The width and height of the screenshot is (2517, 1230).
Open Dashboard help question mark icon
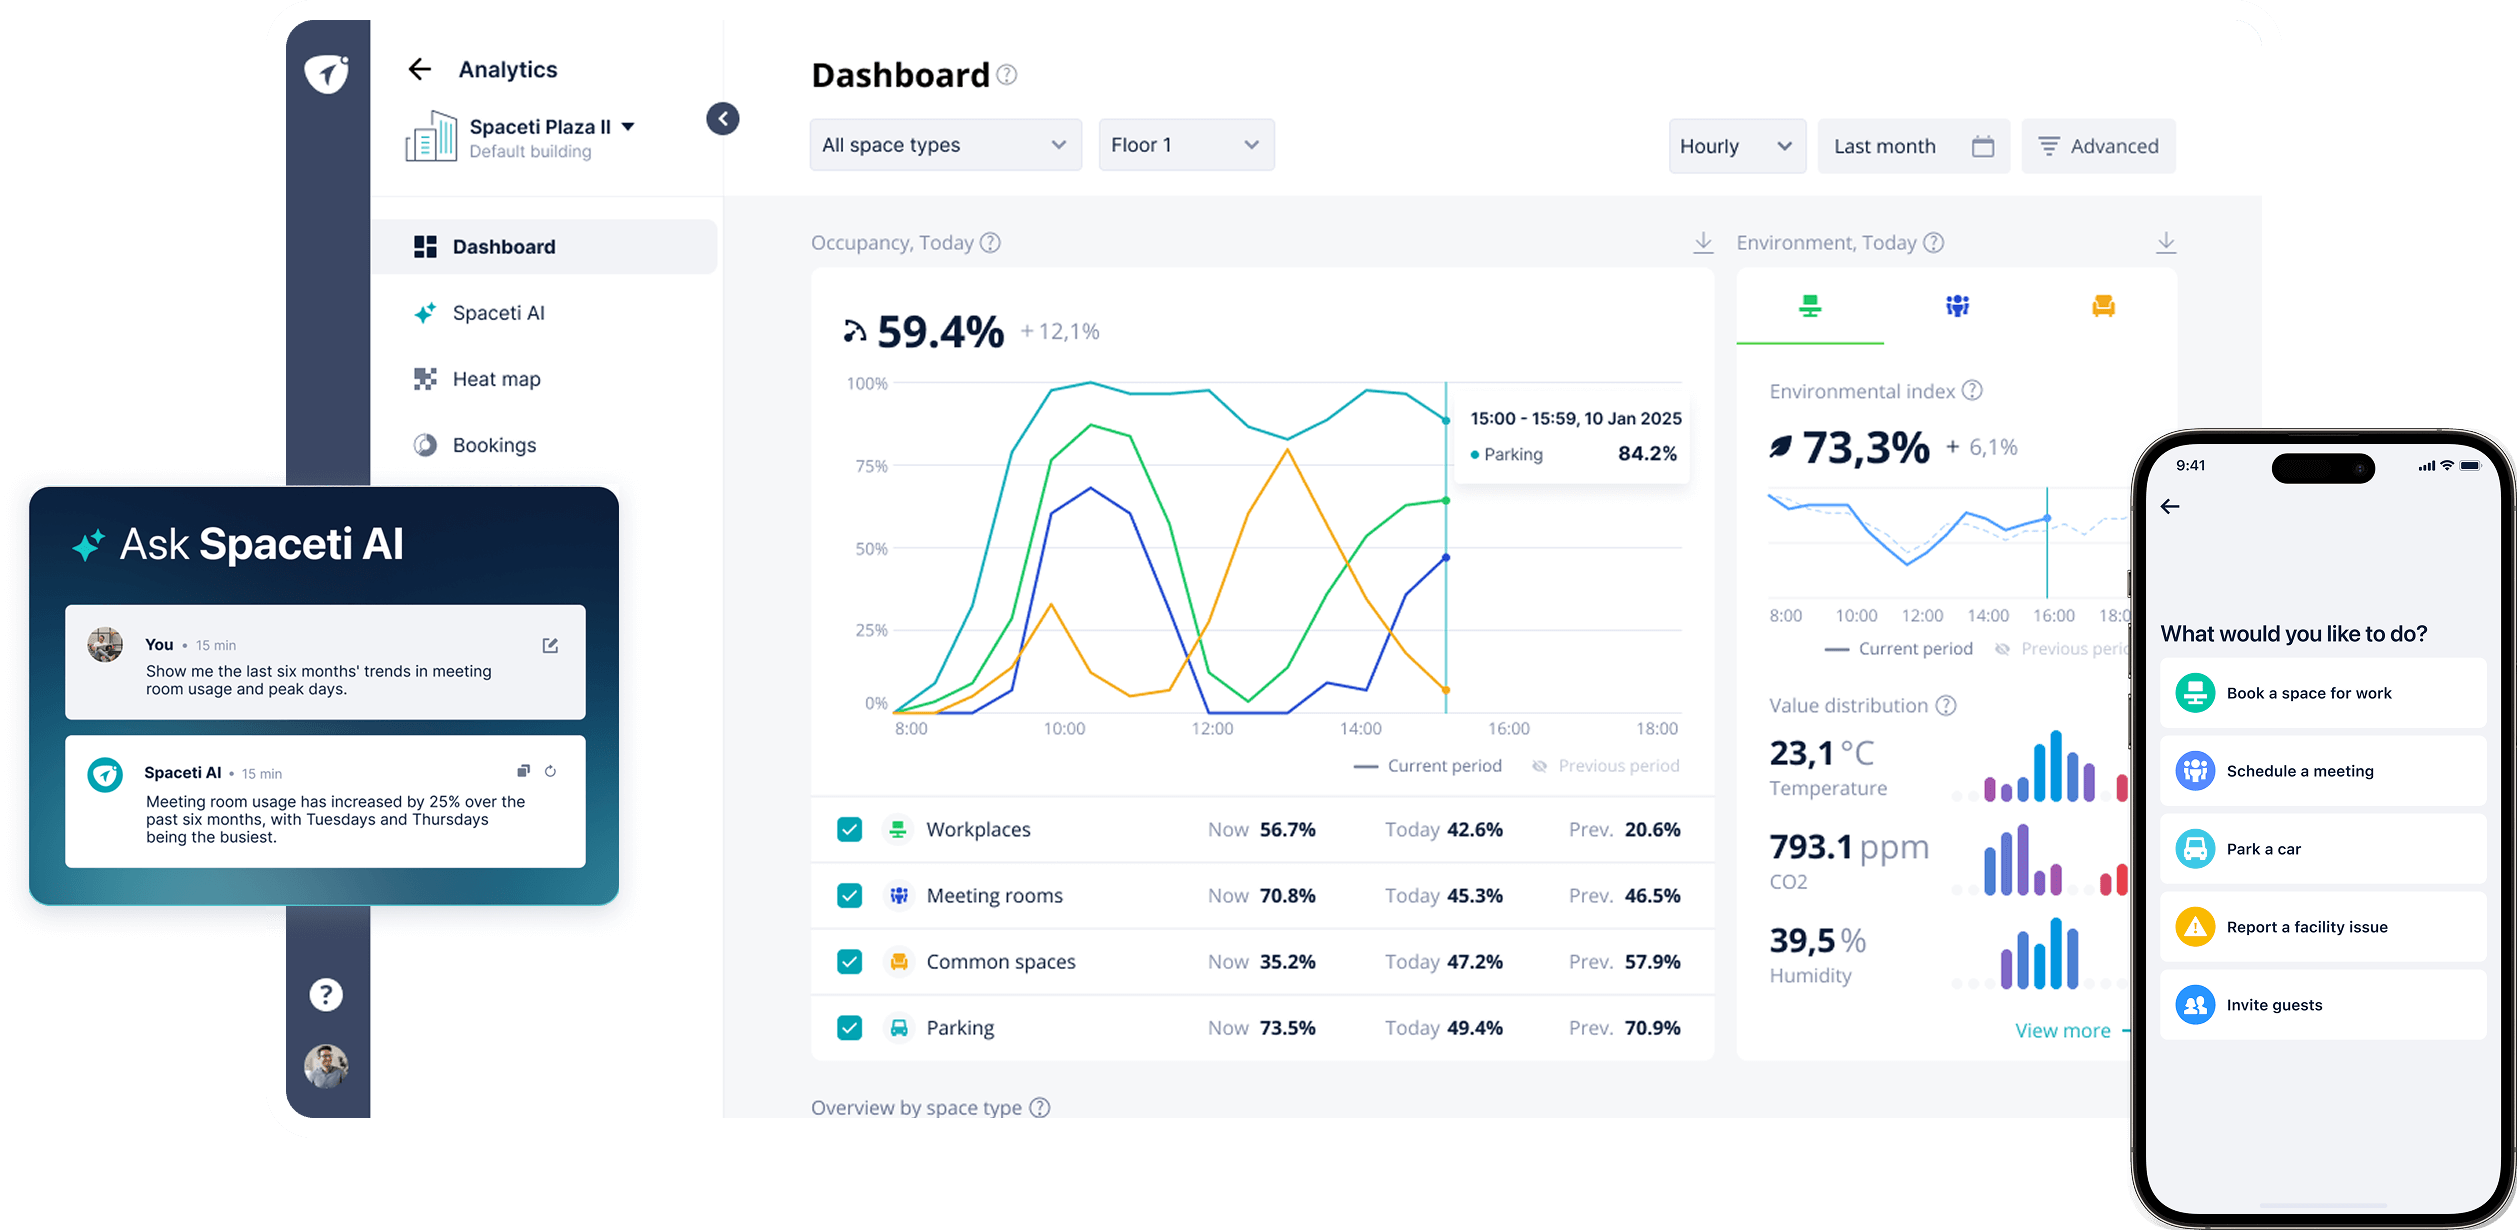click(1007, 75)
